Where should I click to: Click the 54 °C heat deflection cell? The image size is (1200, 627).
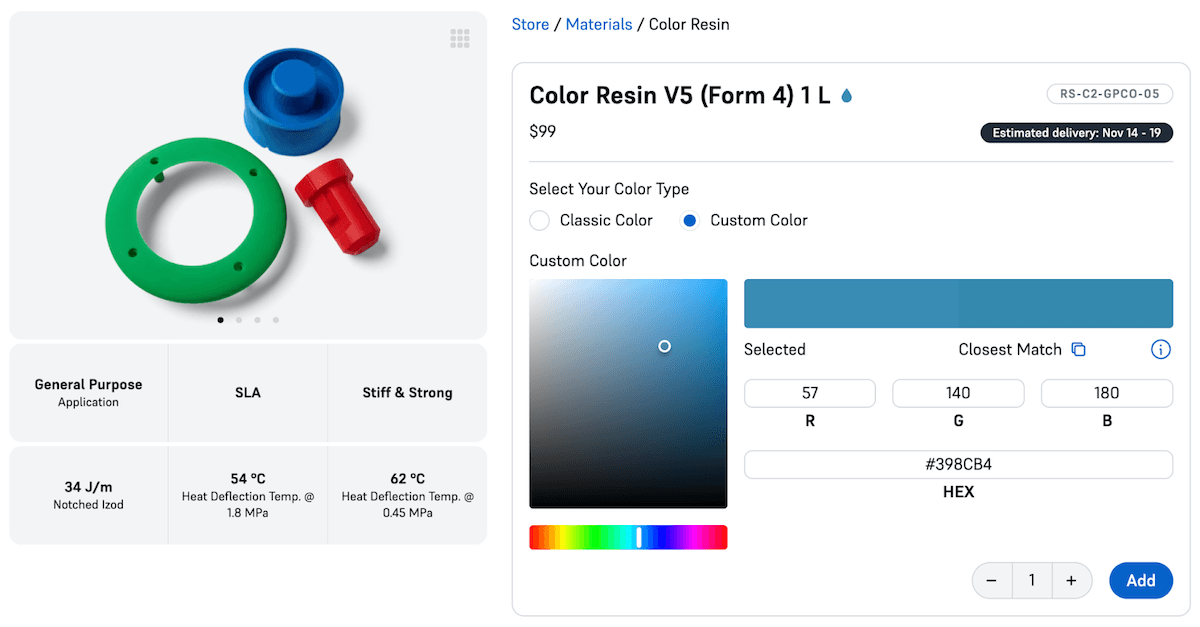pyautogui.click(x=248, y=495)
